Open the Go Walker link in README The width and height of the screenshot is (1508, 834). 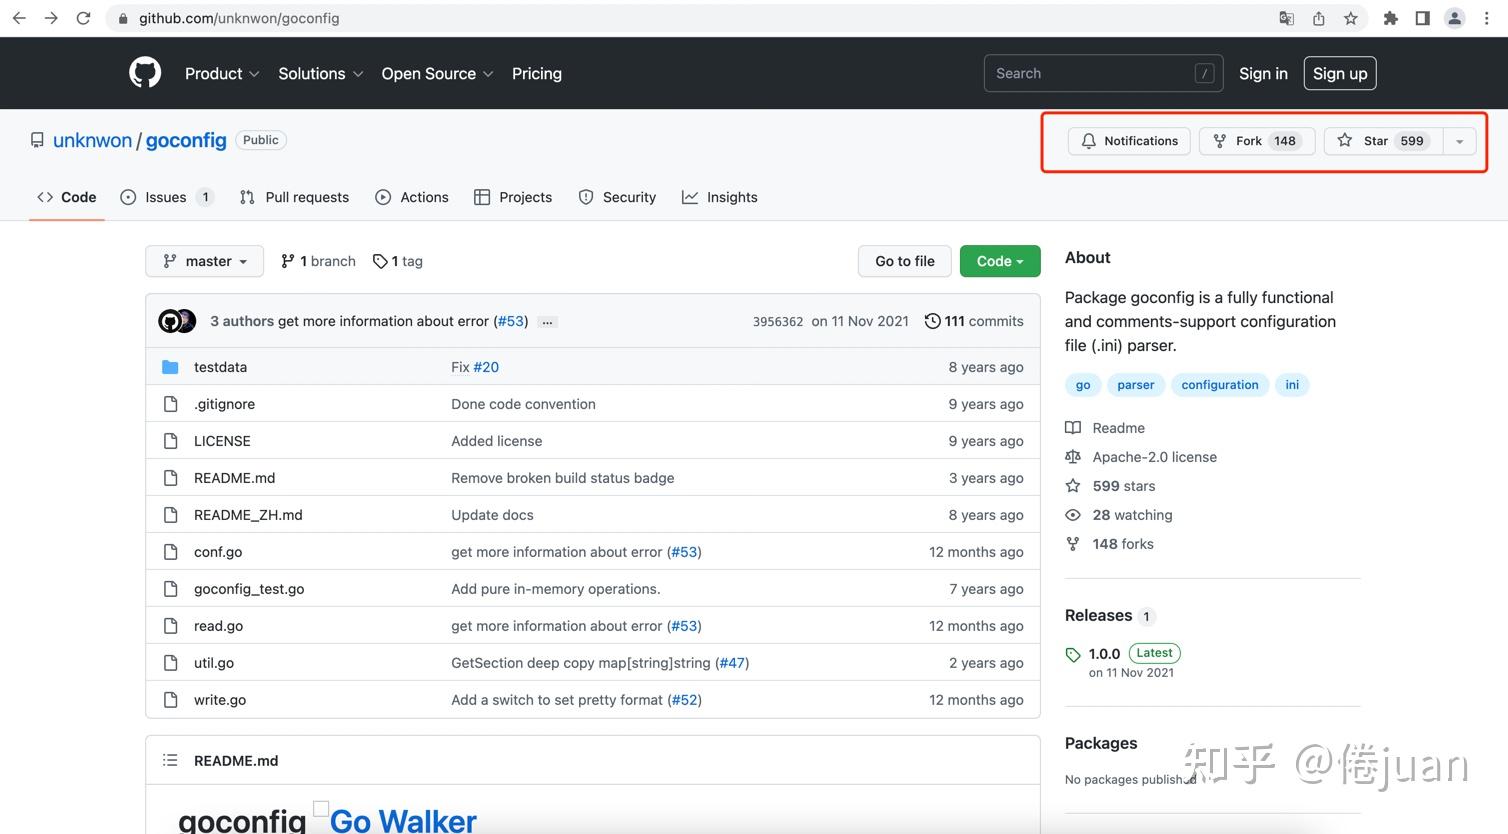click(403, 821)
